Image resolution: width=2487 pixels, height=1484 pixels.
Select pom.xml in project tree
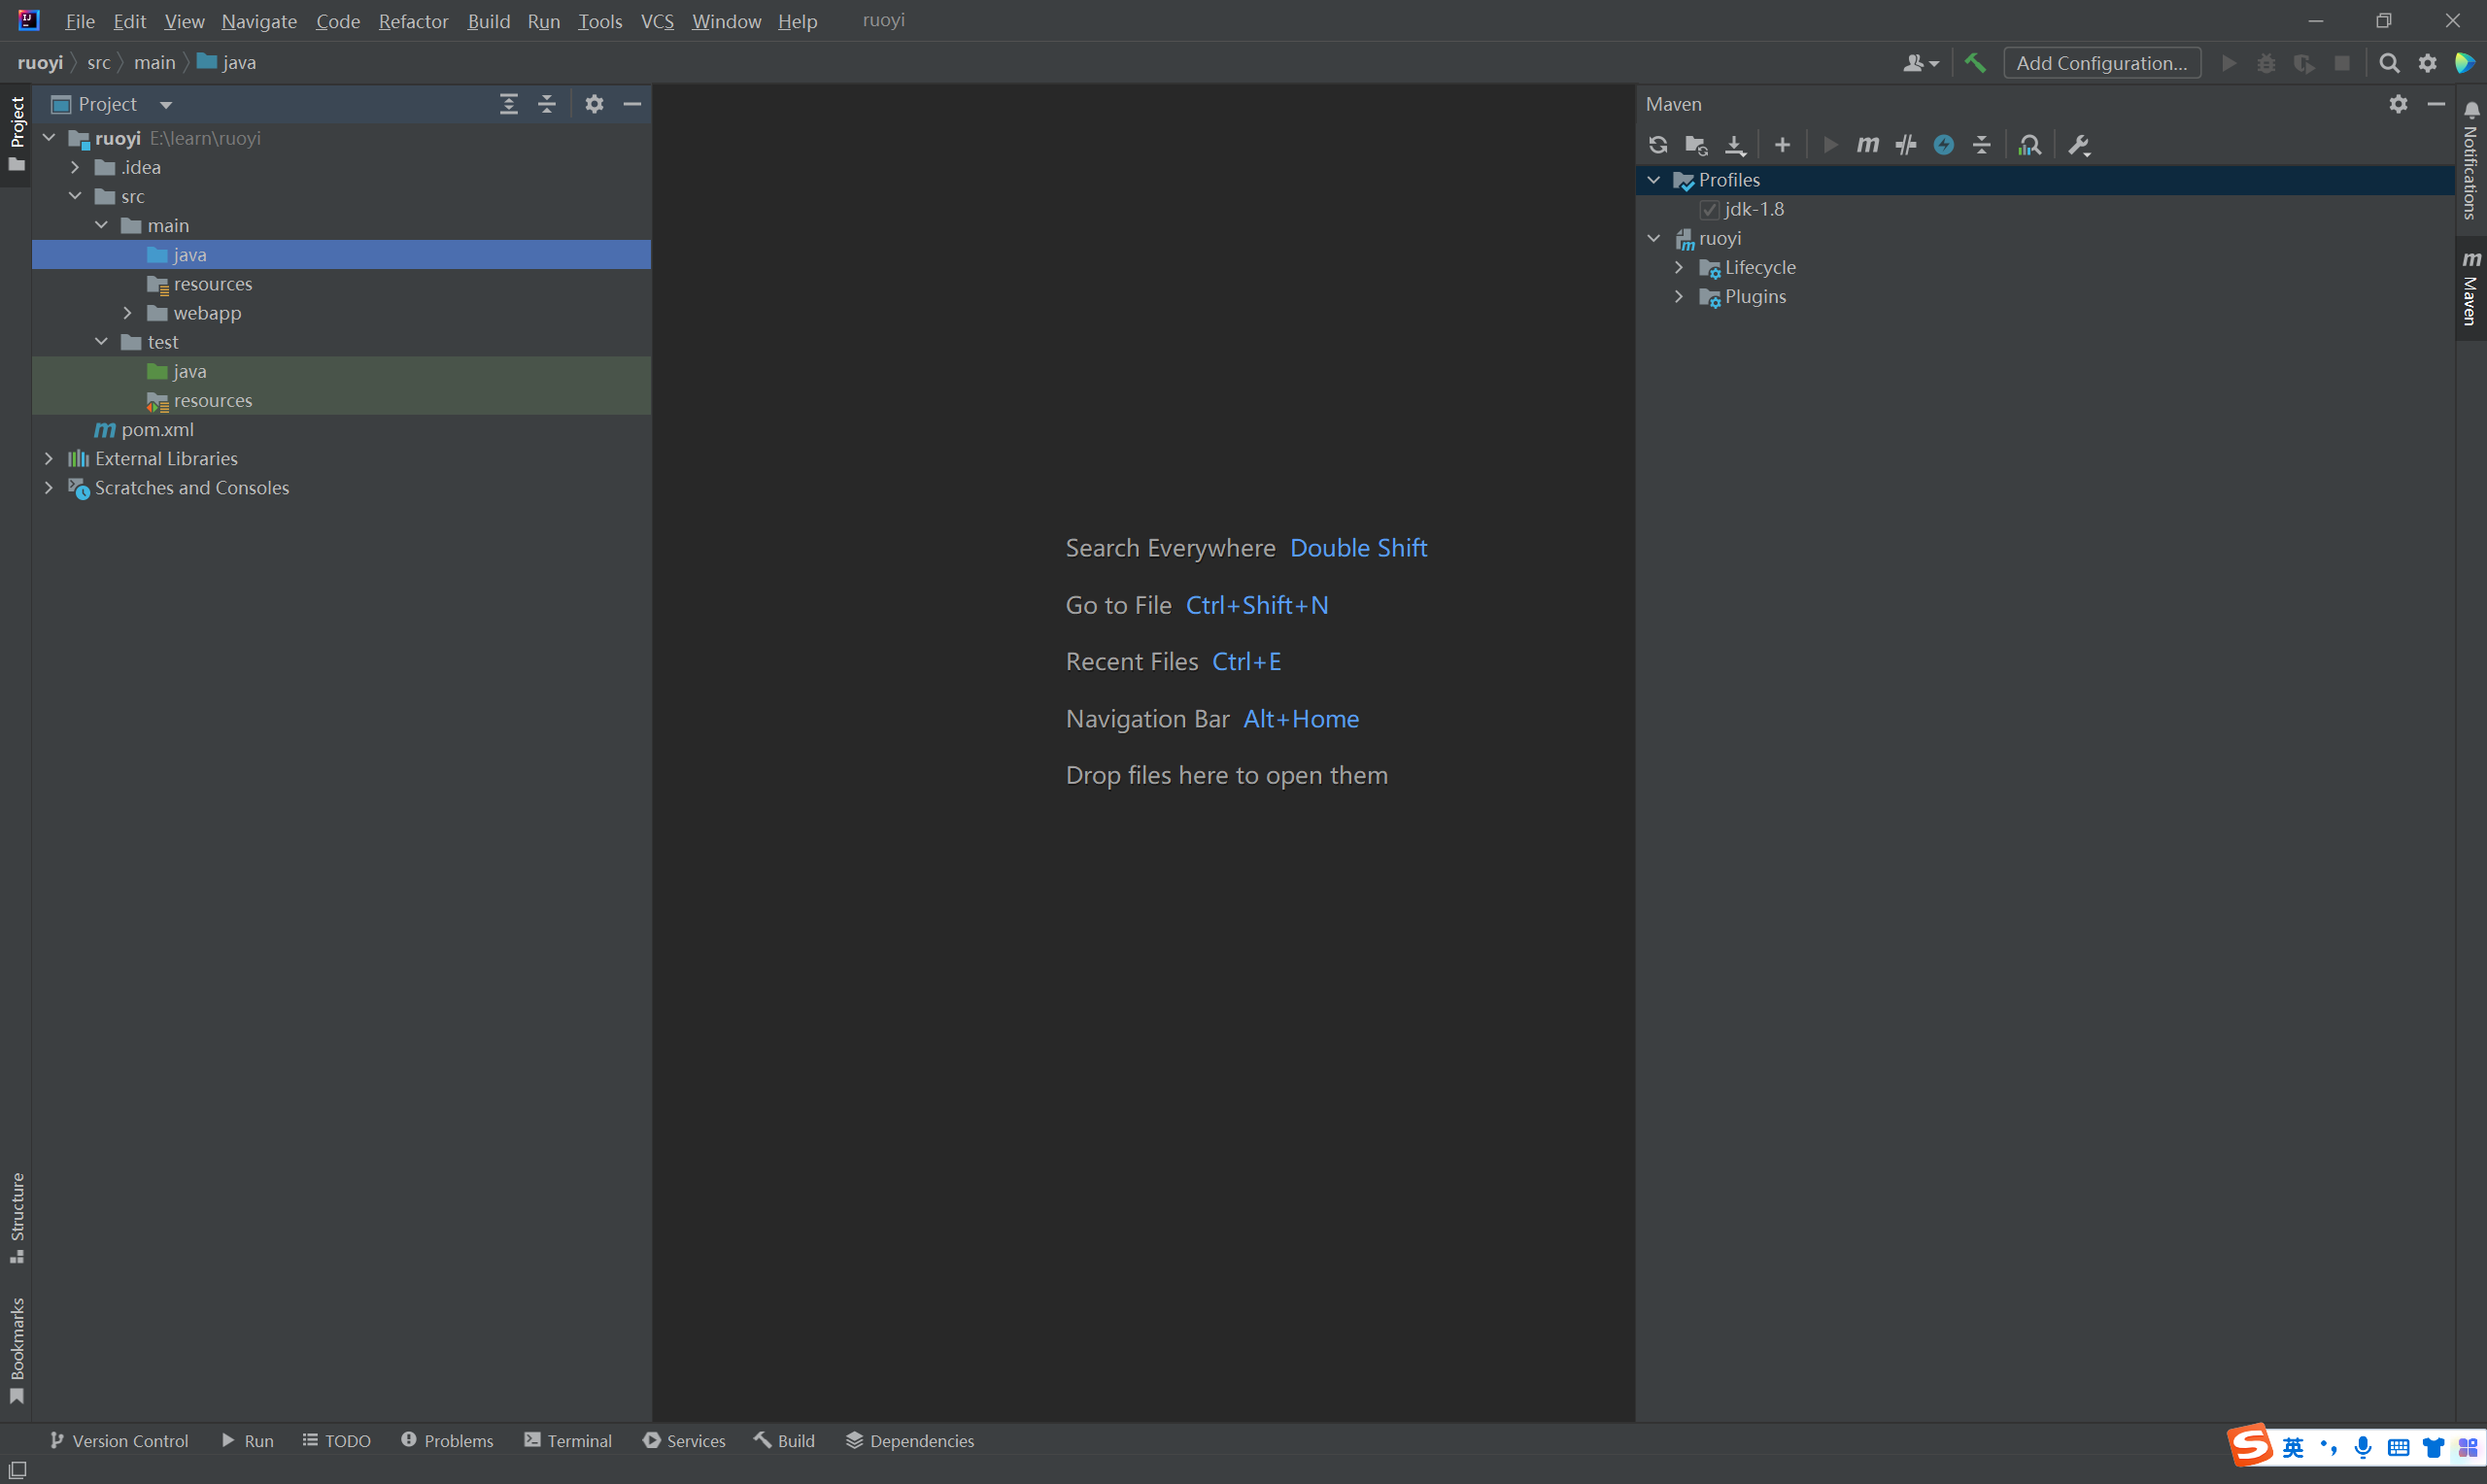point(157,429)
